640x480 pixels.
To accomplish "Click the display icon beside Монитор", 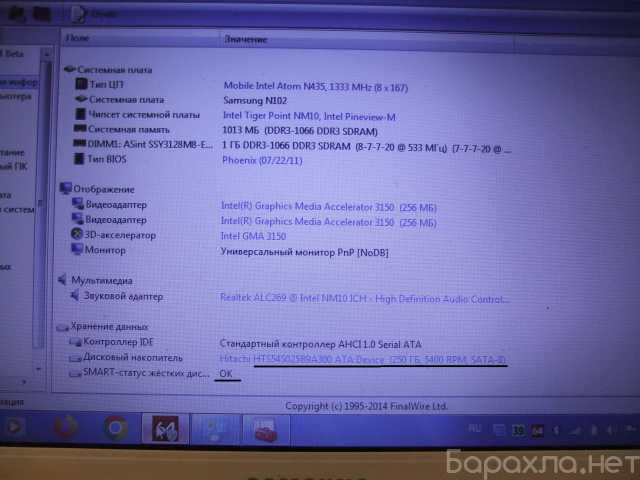I will pyautogui.click(x=77, y=249).
